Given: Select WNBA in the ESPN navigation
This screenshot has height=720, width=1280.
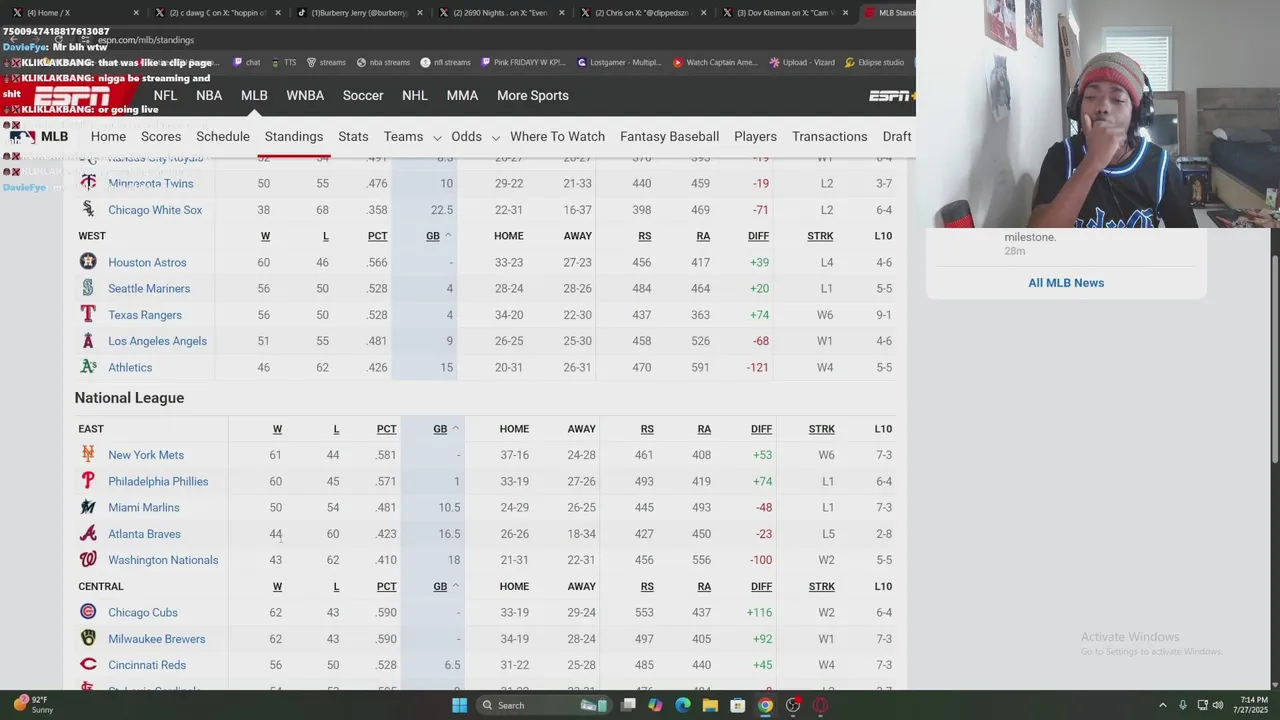Looking at the screenshot, I should pos(305,95).
